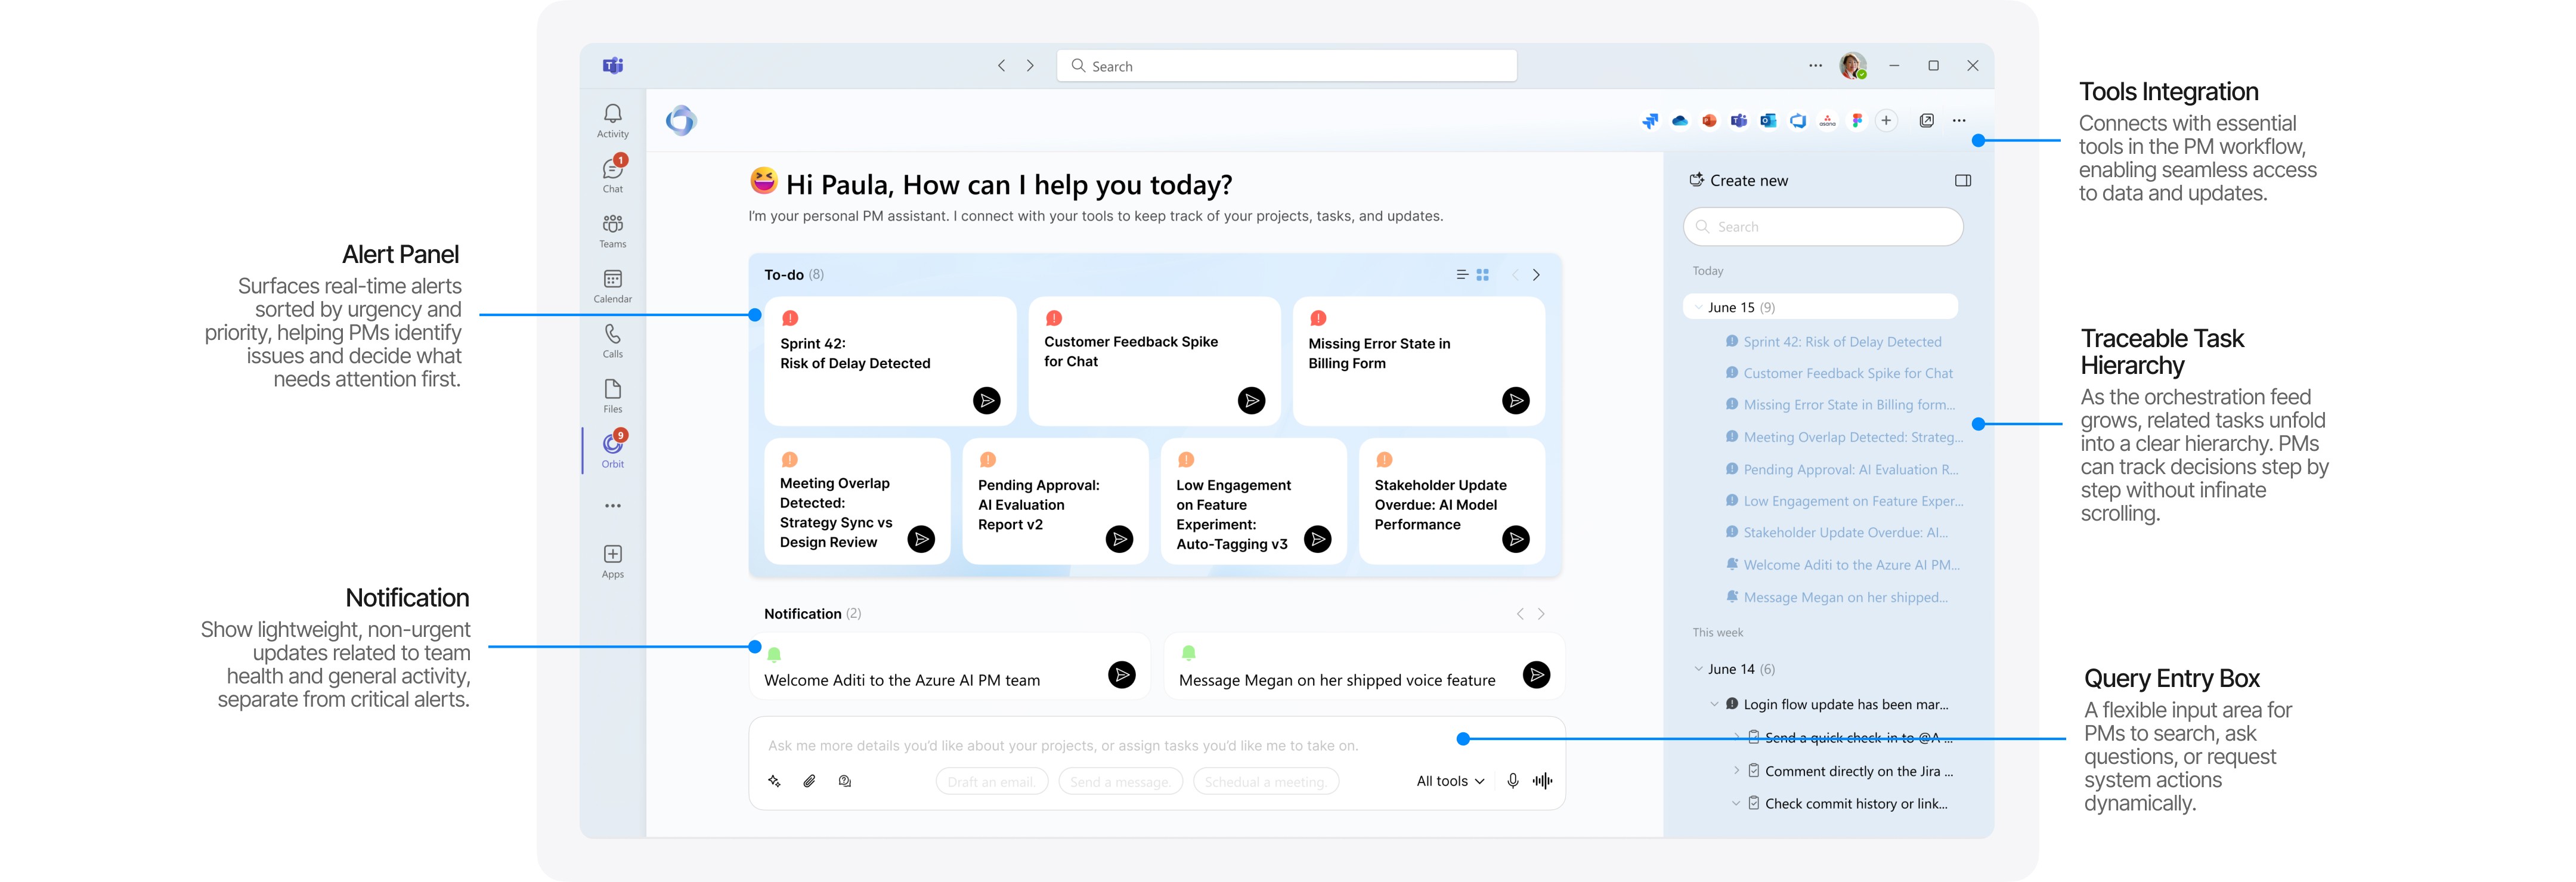Switch To-do to grid view

click(x=1483, y=275)
